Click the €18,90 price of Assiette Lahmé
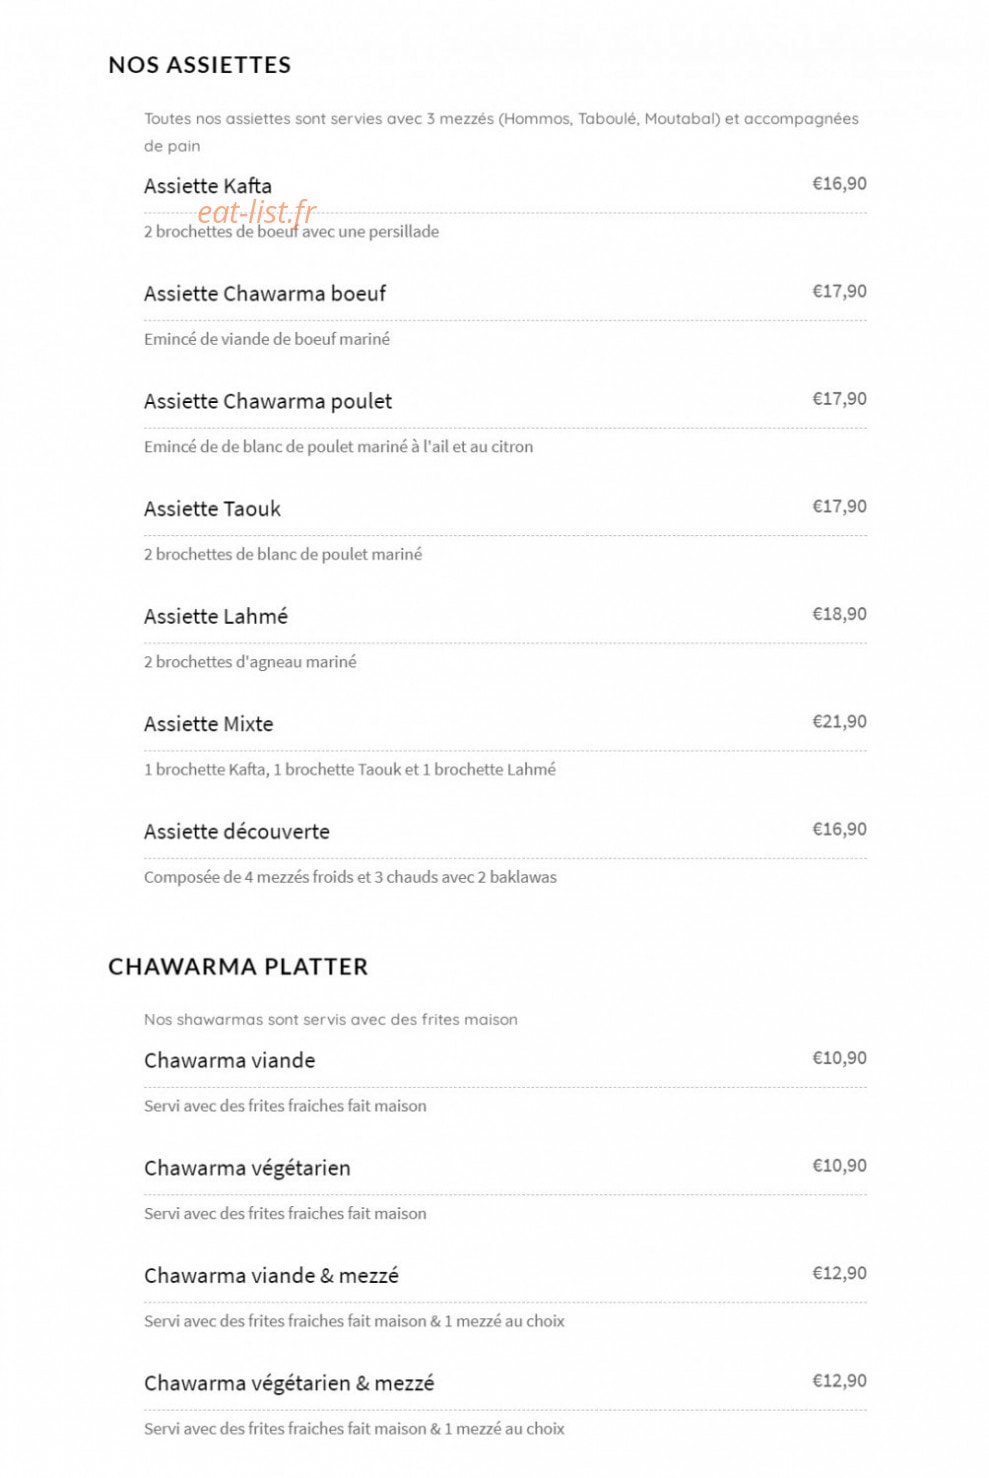 tap(839, 614)
